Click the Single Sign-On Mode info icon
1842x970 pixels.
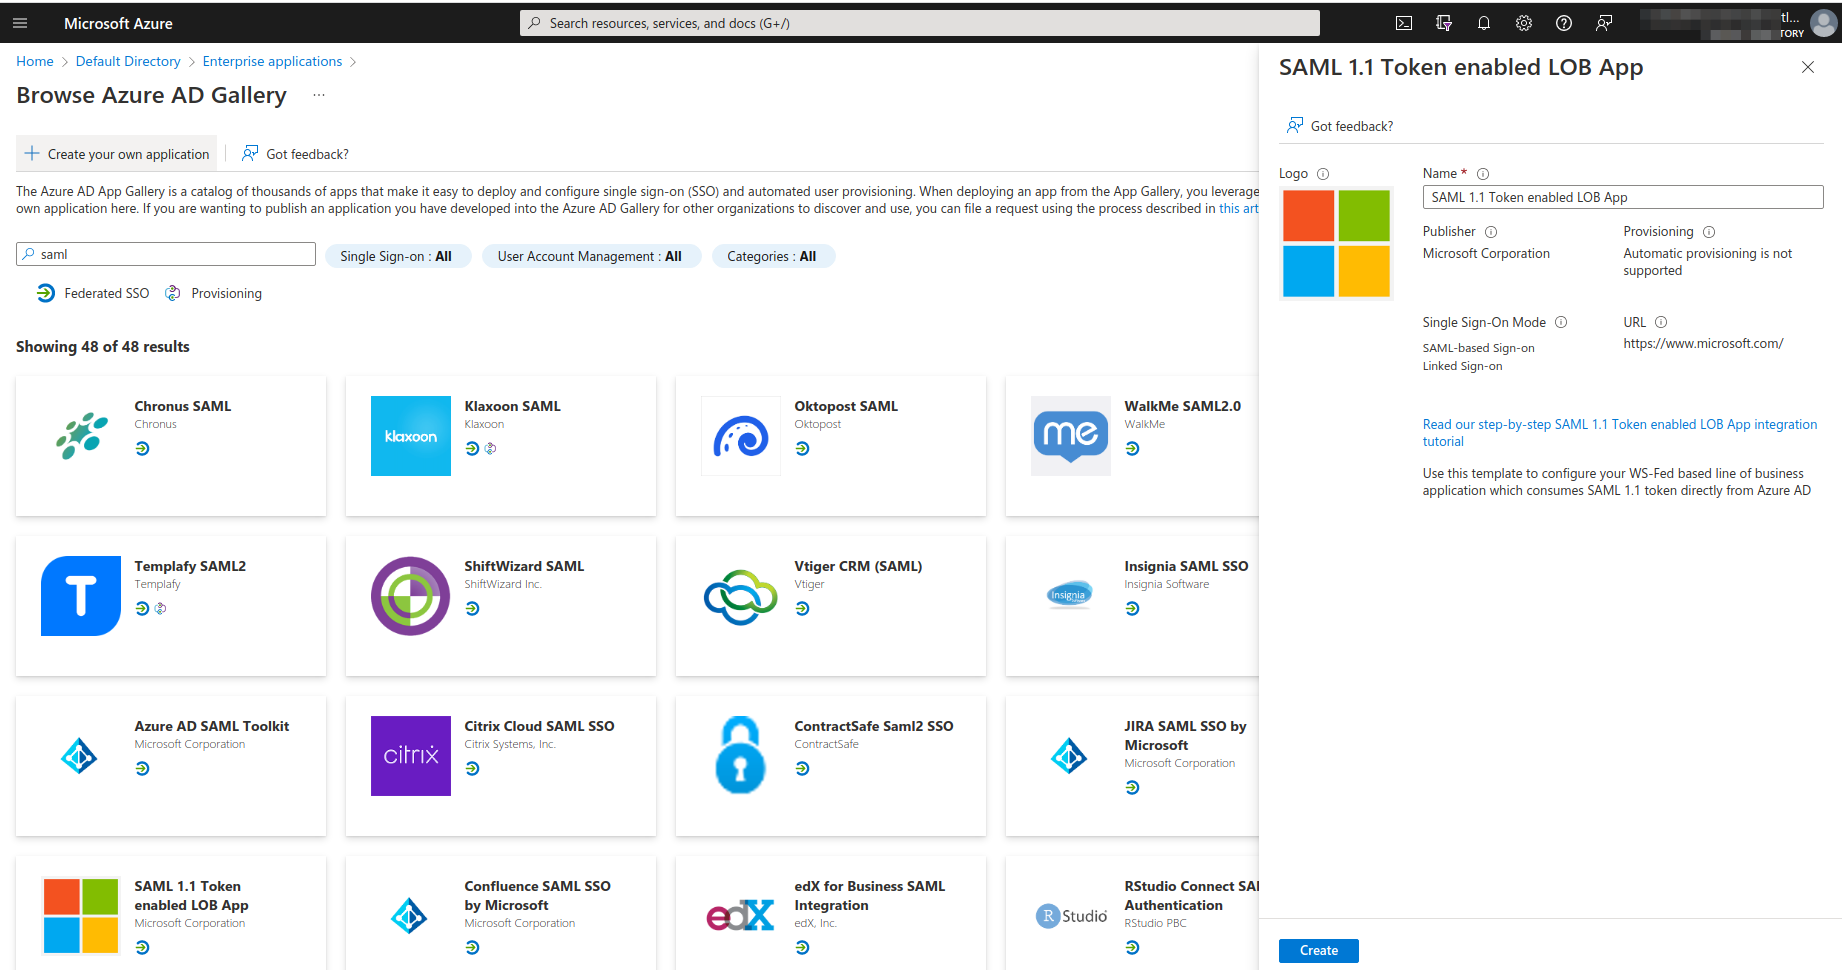point(1561,322)
